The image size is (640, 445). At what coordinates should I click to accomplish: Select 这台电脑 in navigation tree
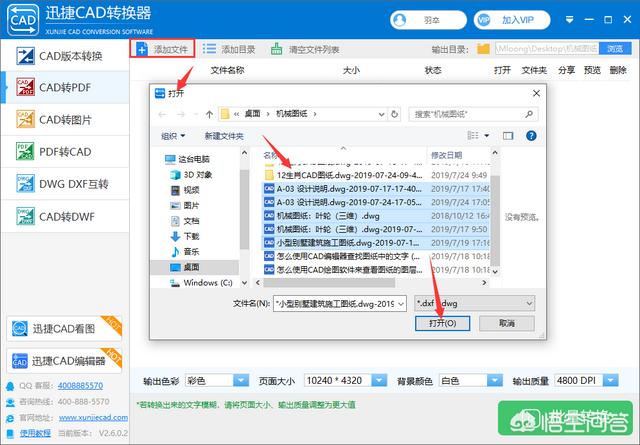click(187, 159)
